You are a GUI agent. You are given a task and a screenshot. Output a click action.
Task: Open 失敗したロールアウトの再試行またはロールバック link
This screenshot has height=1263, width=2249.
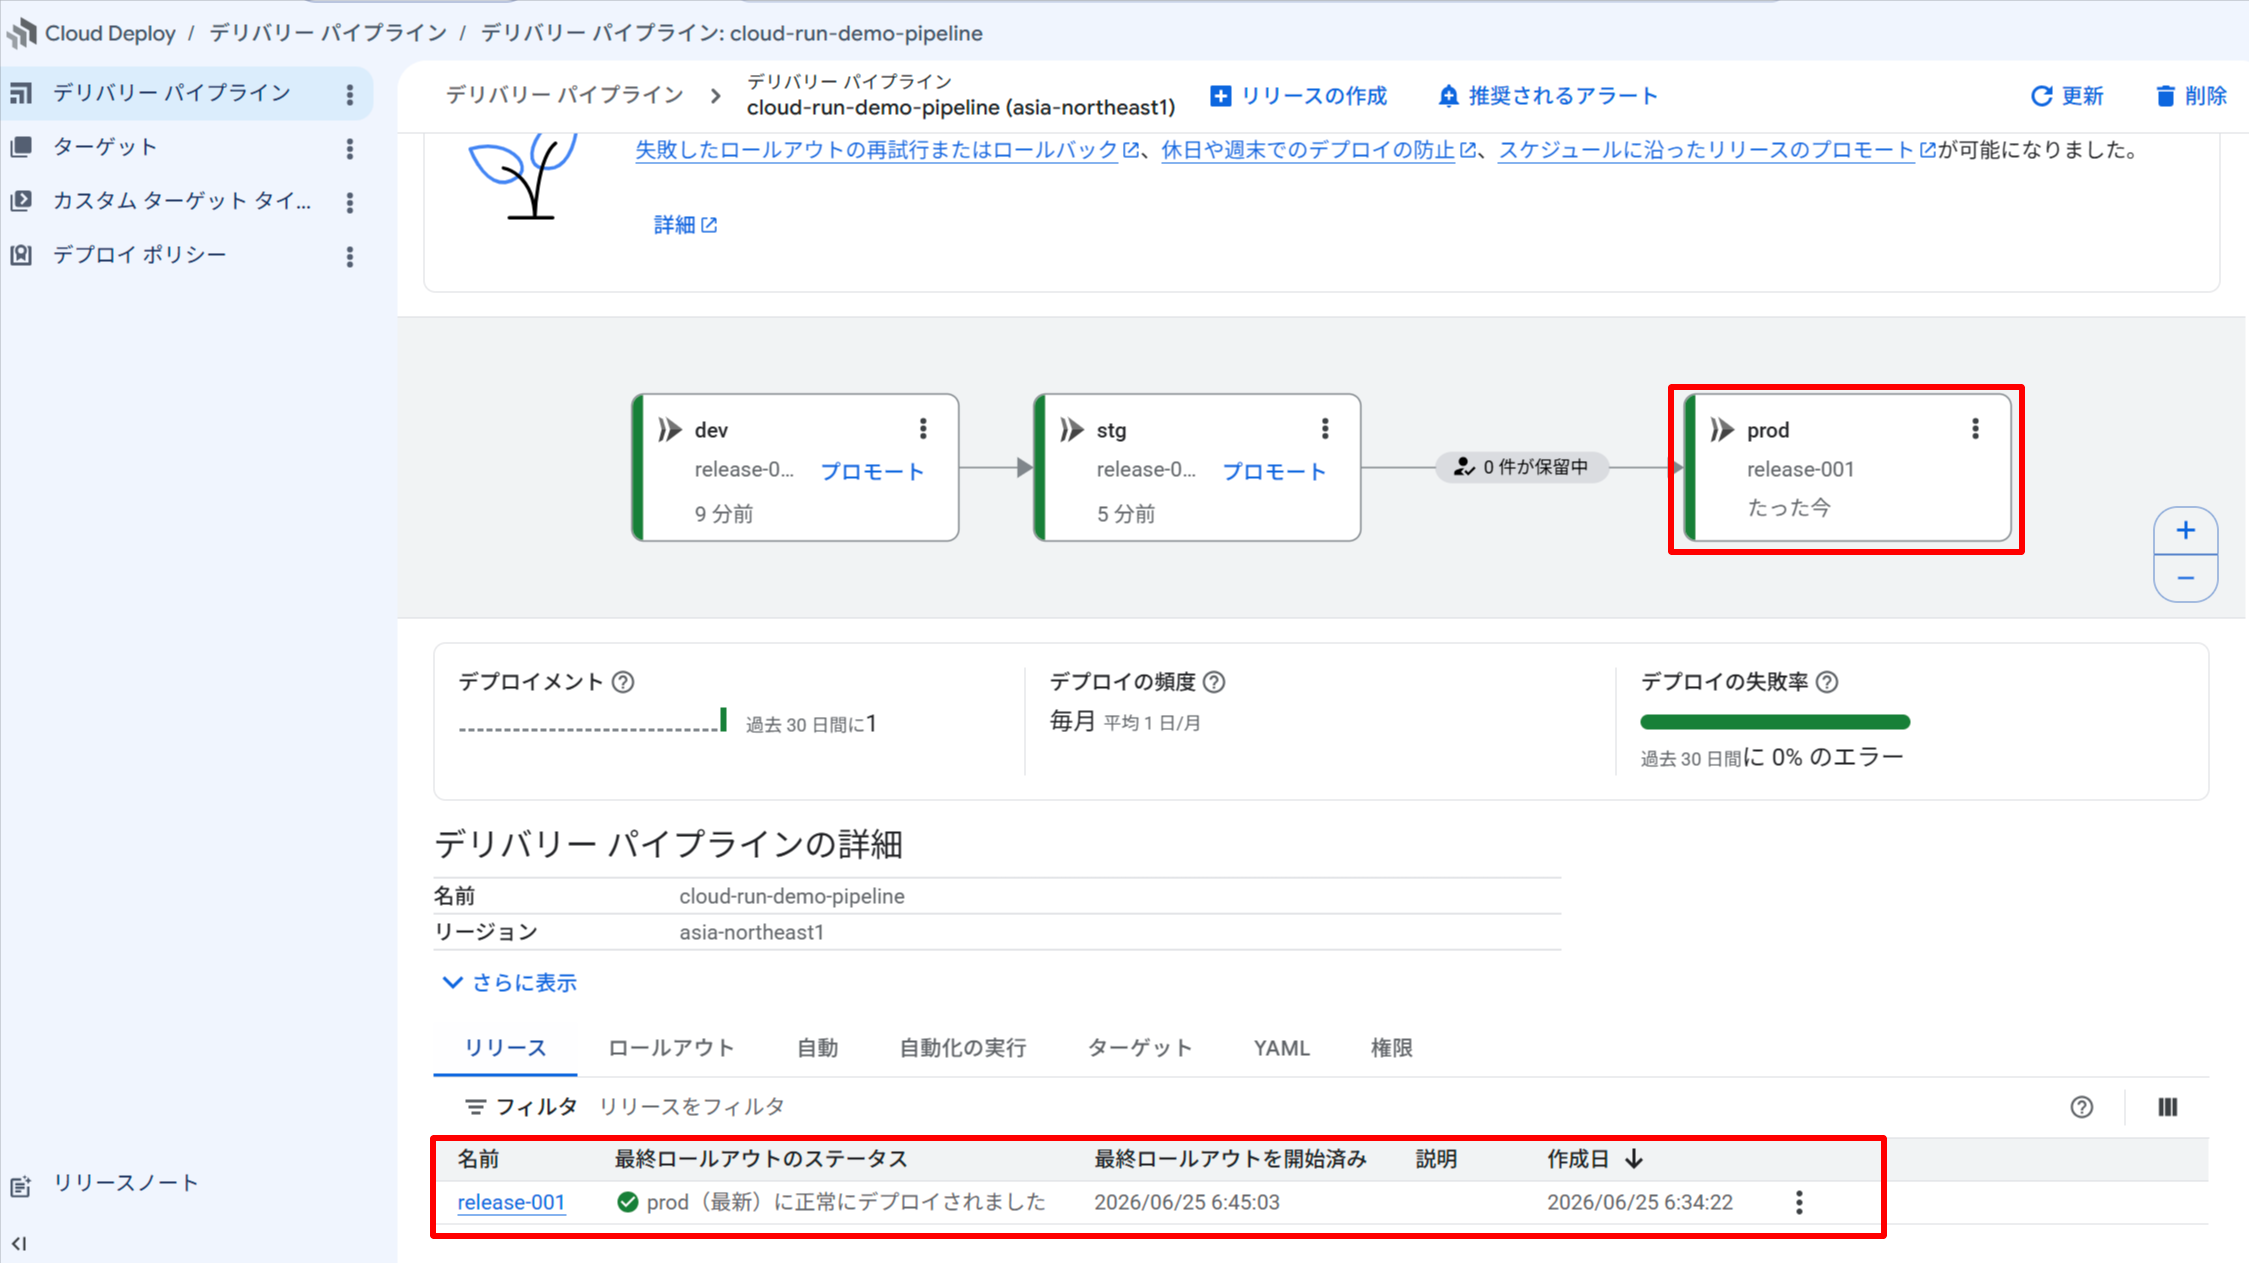(x=877, y=150)
